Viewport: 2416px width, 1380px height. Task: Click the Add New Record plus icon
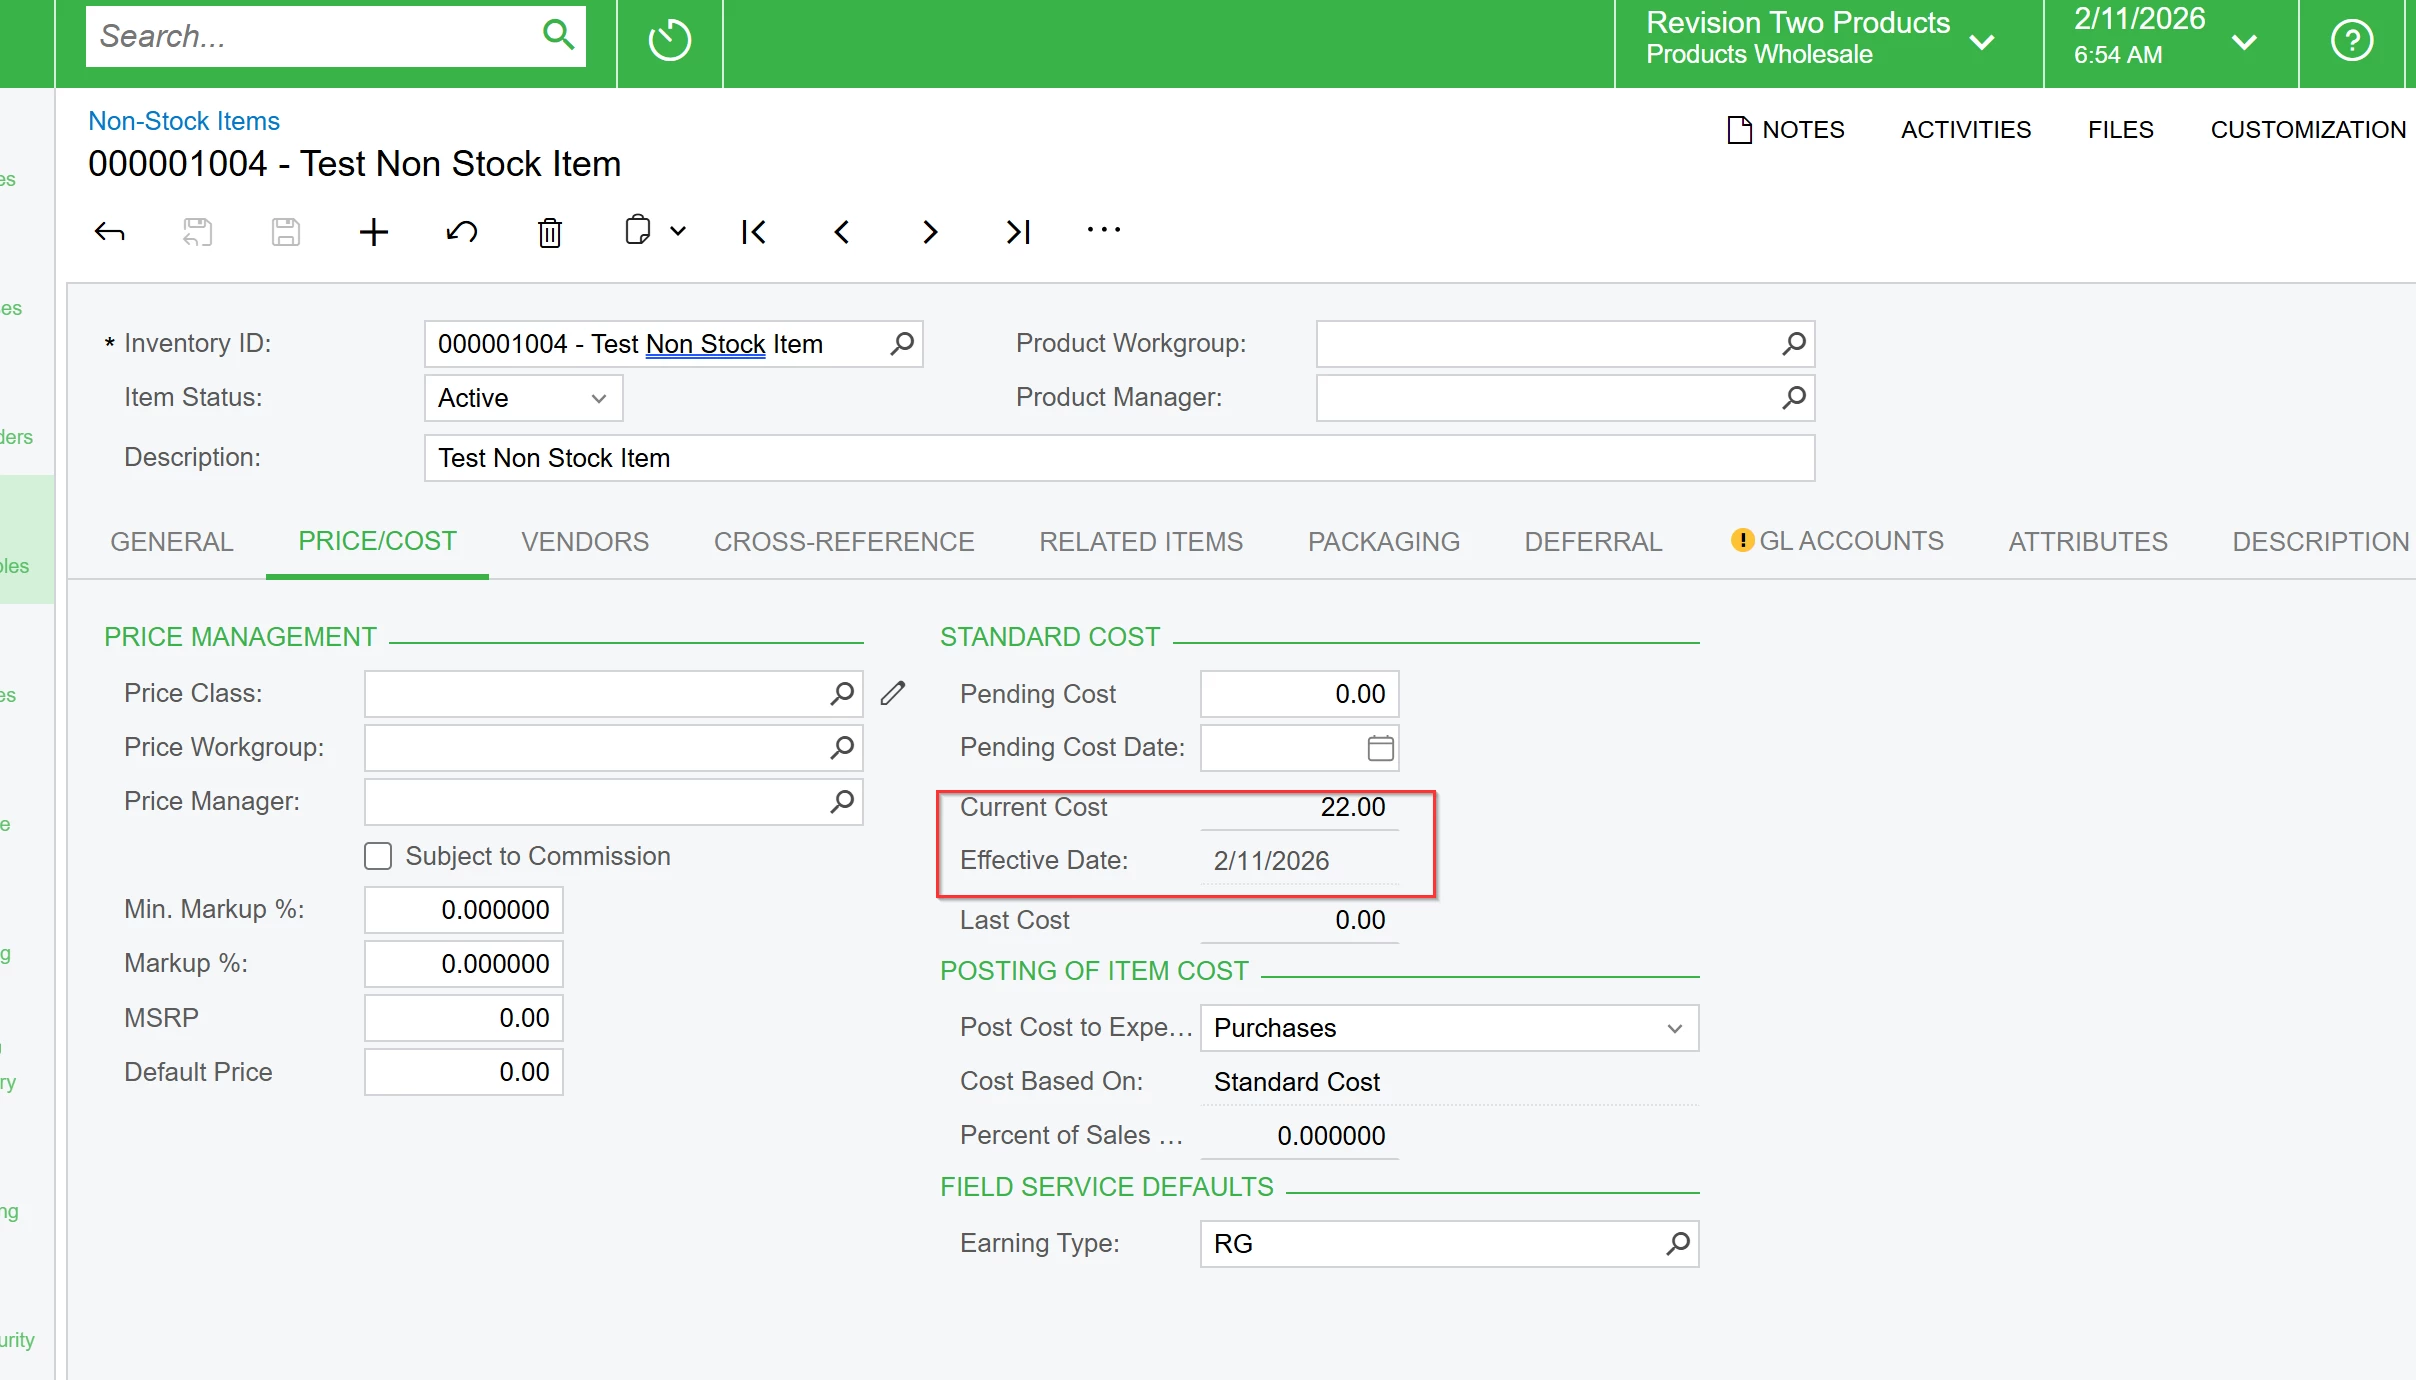pyautogui.click(x=373, y=232)
